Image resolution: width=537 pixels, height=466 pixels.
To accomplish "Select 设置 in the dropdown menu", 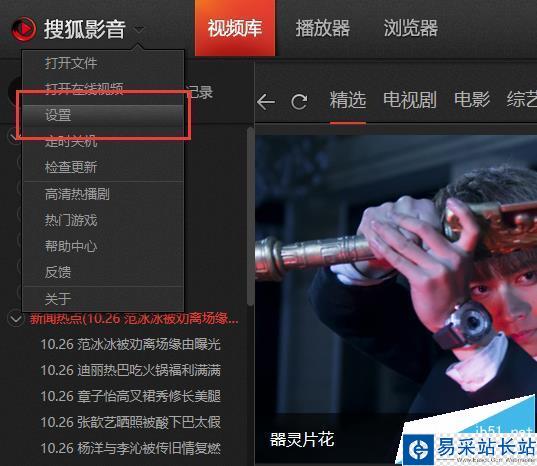I will tap(103, 115).
